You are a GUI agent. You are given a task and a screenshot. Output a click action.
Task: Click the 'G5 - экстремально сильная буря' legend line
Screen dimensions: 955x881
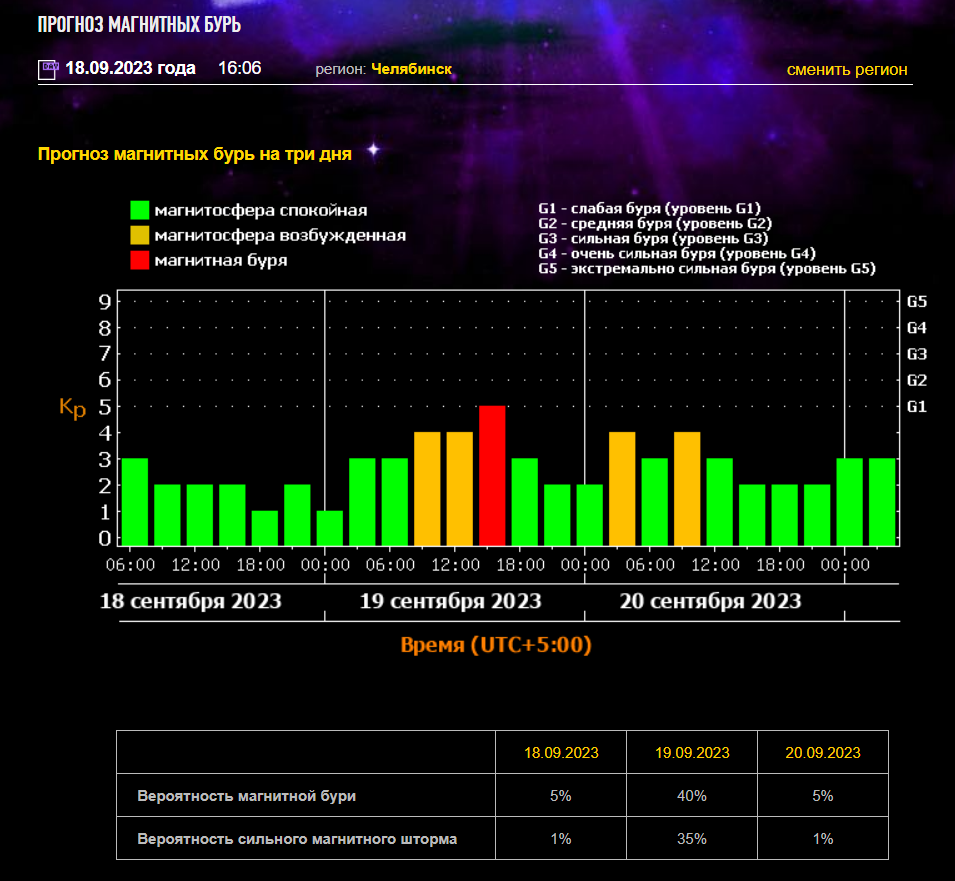click(707, 269)
